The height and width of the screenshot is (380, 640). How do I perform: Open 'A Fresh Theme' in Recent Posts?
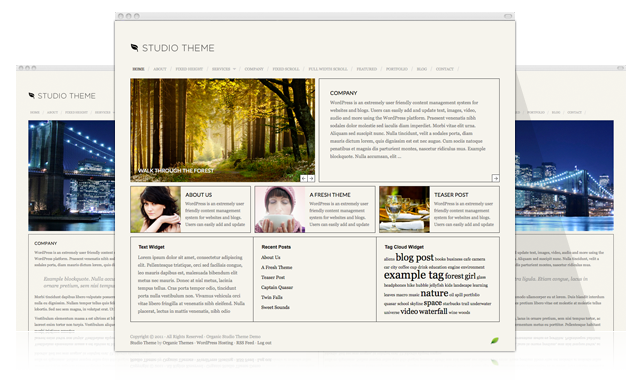[x=276, y=267]
